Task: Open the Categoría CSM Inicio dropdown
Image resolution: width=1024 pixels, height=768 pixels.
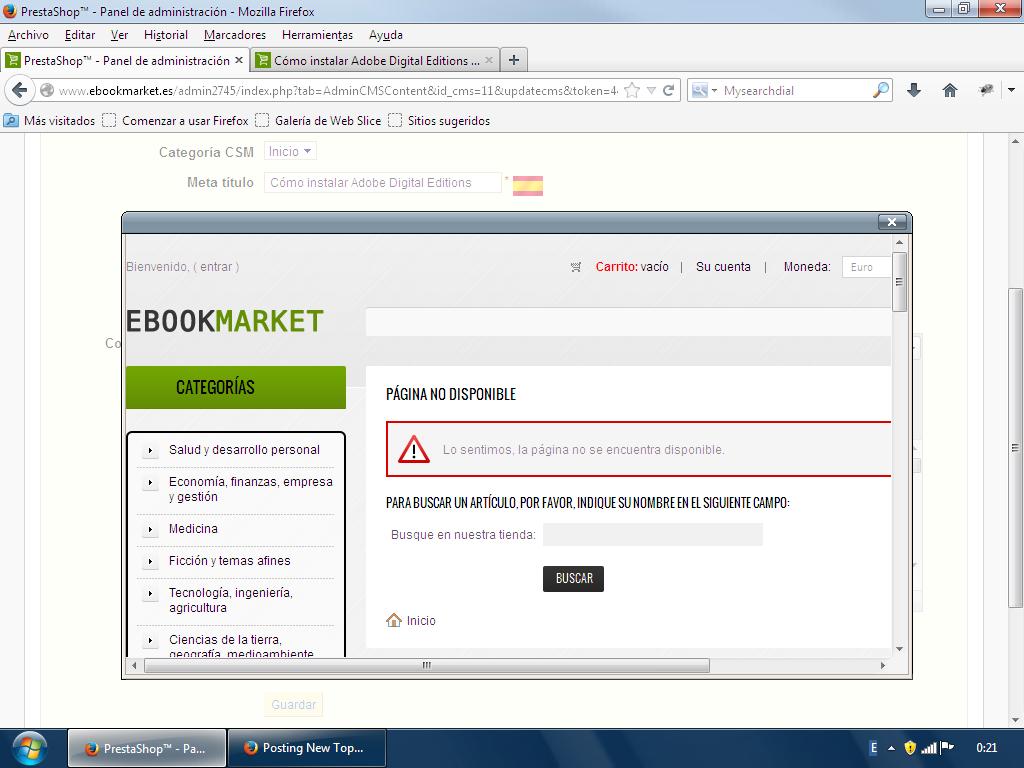Action: pos(290,152)
